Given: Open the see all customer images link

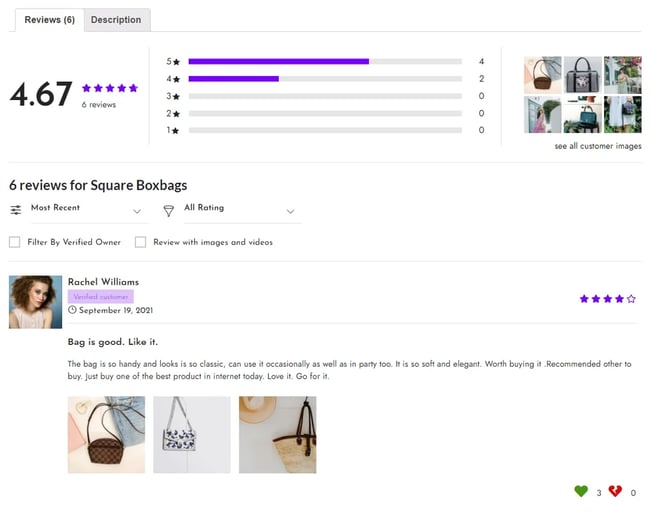Looking at the screenshot, I should pos(598,146).
